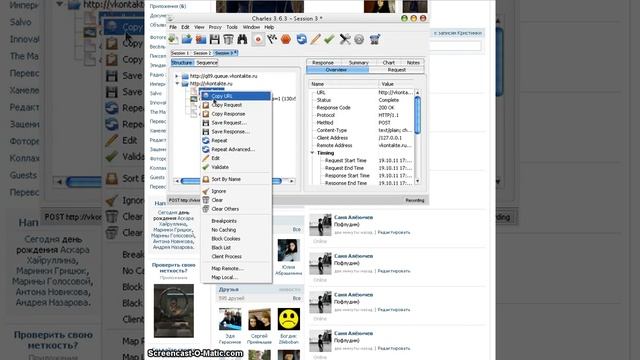Click the pencil Edit icon in toolbar

coord(315,39)
